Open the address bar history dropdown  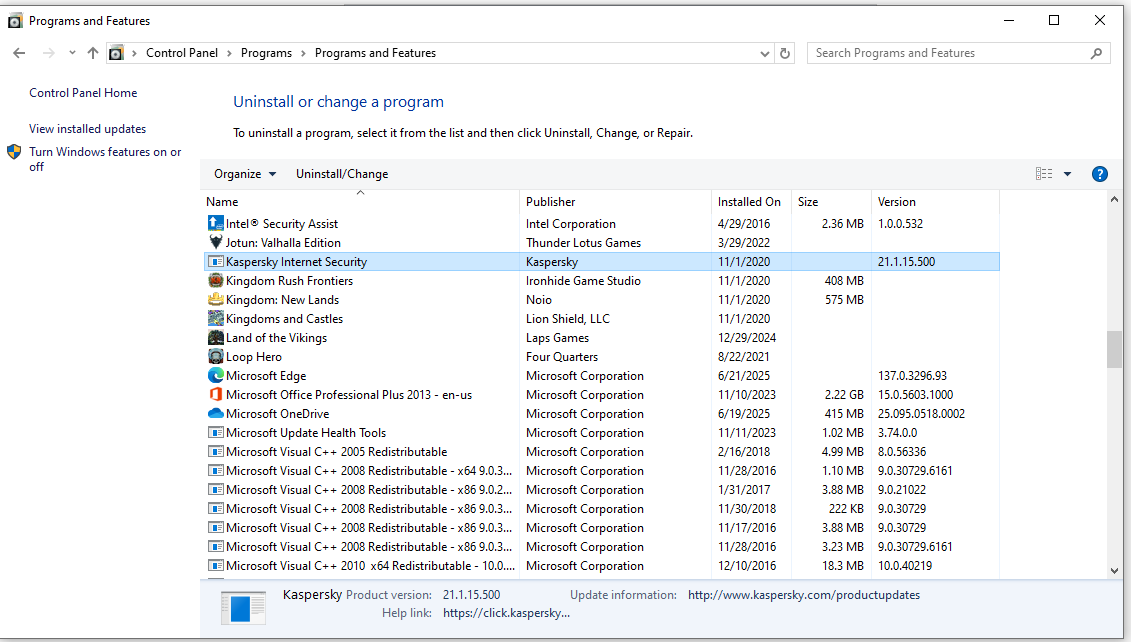(x=765, y=53)
